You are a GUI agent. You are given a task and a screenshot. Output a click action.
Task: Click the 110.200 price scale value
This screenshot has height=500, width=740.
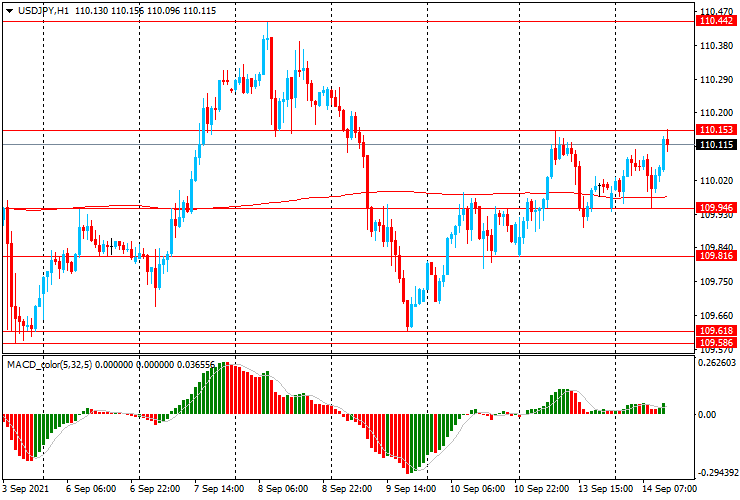click(717, 113)
